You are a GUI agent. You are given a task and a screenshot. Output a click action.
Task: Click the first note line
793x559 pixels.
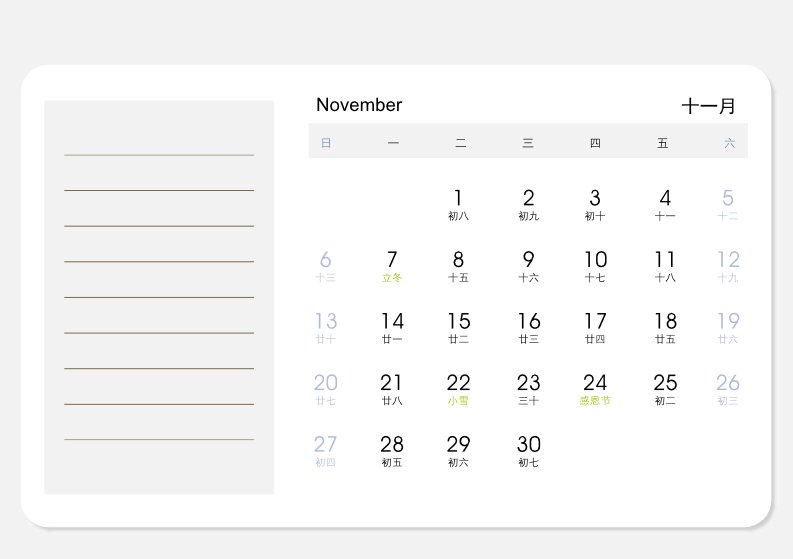159,155
